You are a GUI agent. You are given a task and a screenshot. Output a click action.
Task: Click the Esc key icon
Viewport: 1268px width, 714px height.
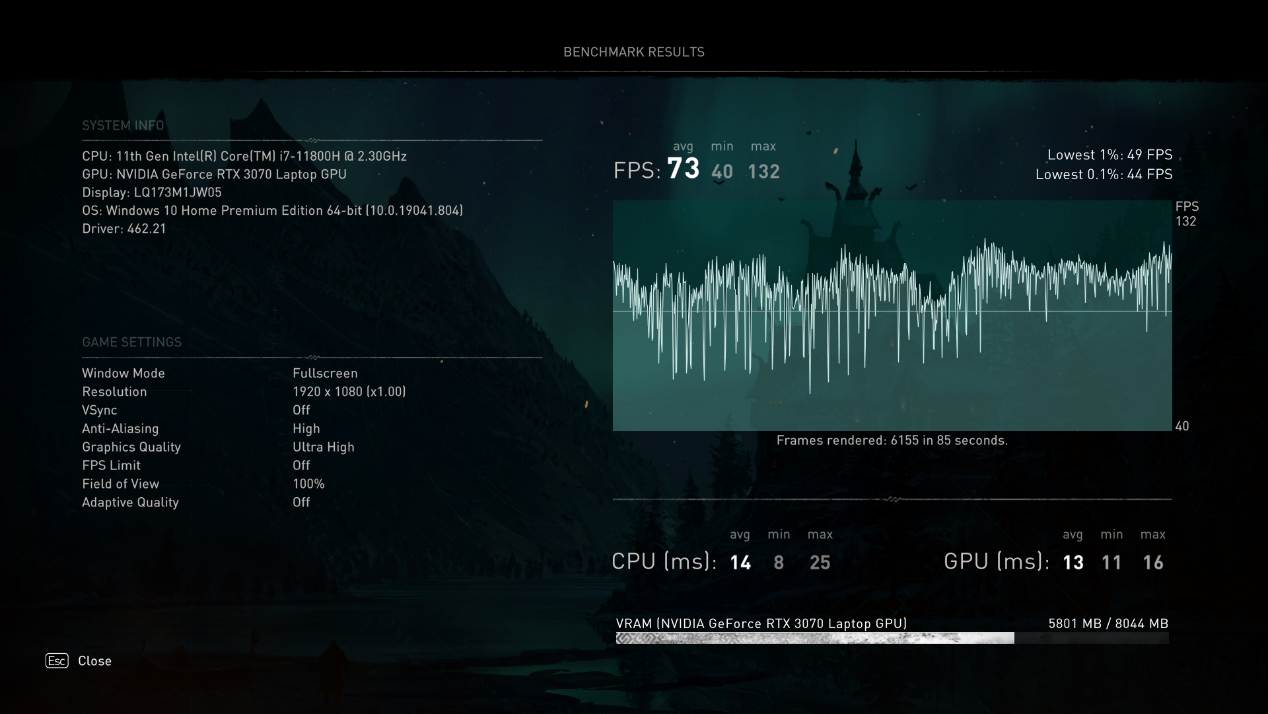click(57, 661)
